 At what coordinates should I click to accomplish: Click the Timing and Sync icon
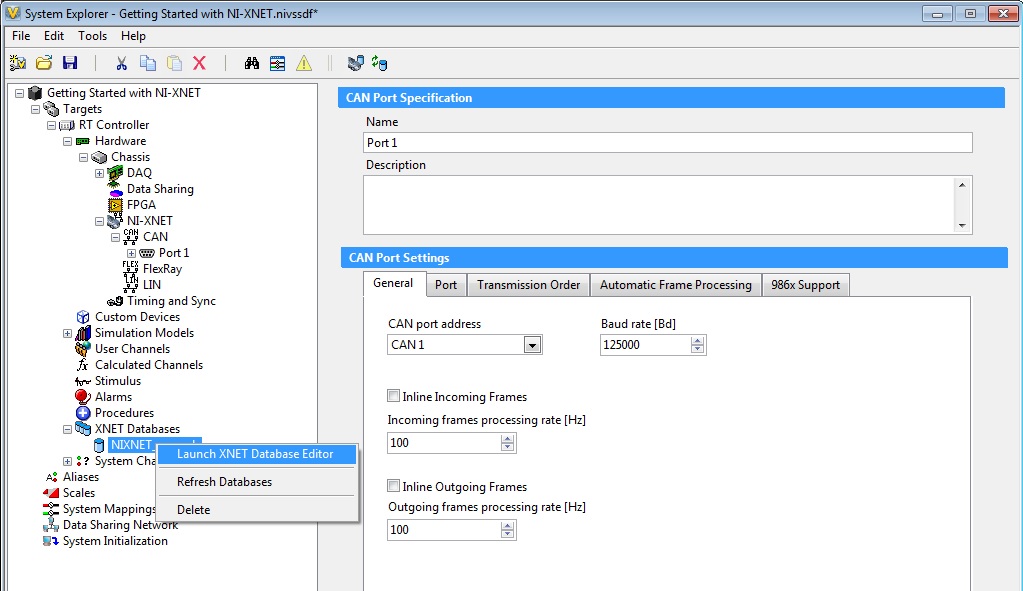tap(115, 301)
